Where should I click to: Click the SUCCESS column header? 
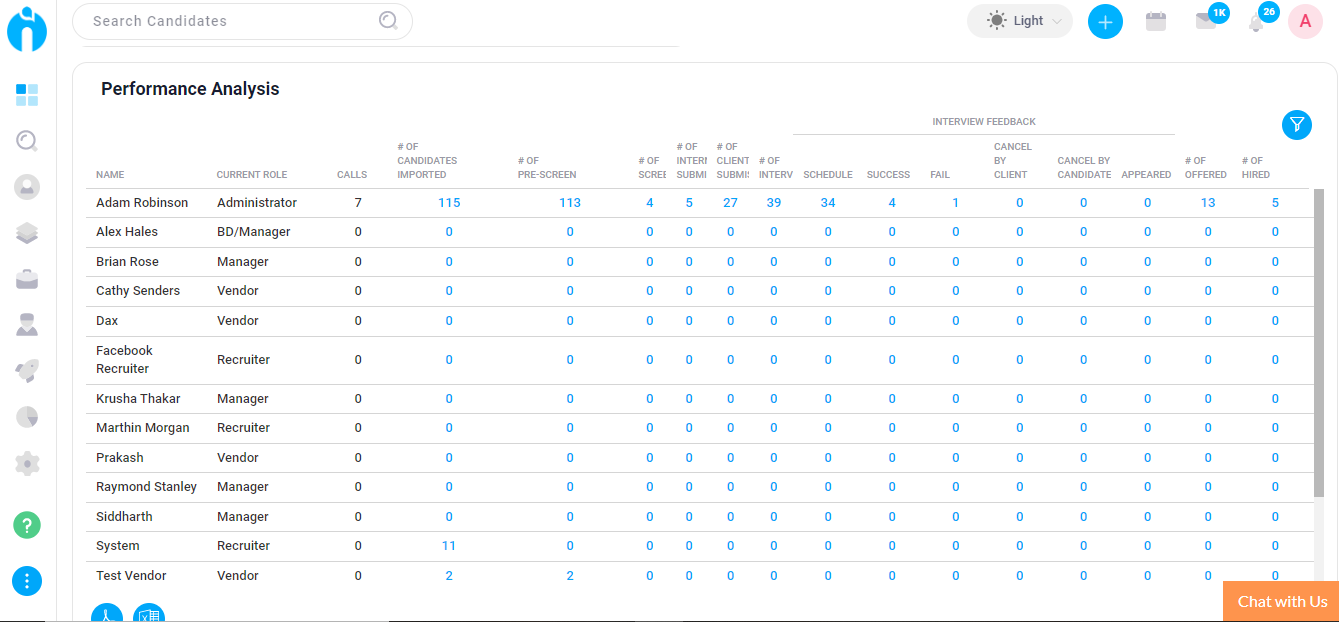pyautogui.click(x=888, y=175)
